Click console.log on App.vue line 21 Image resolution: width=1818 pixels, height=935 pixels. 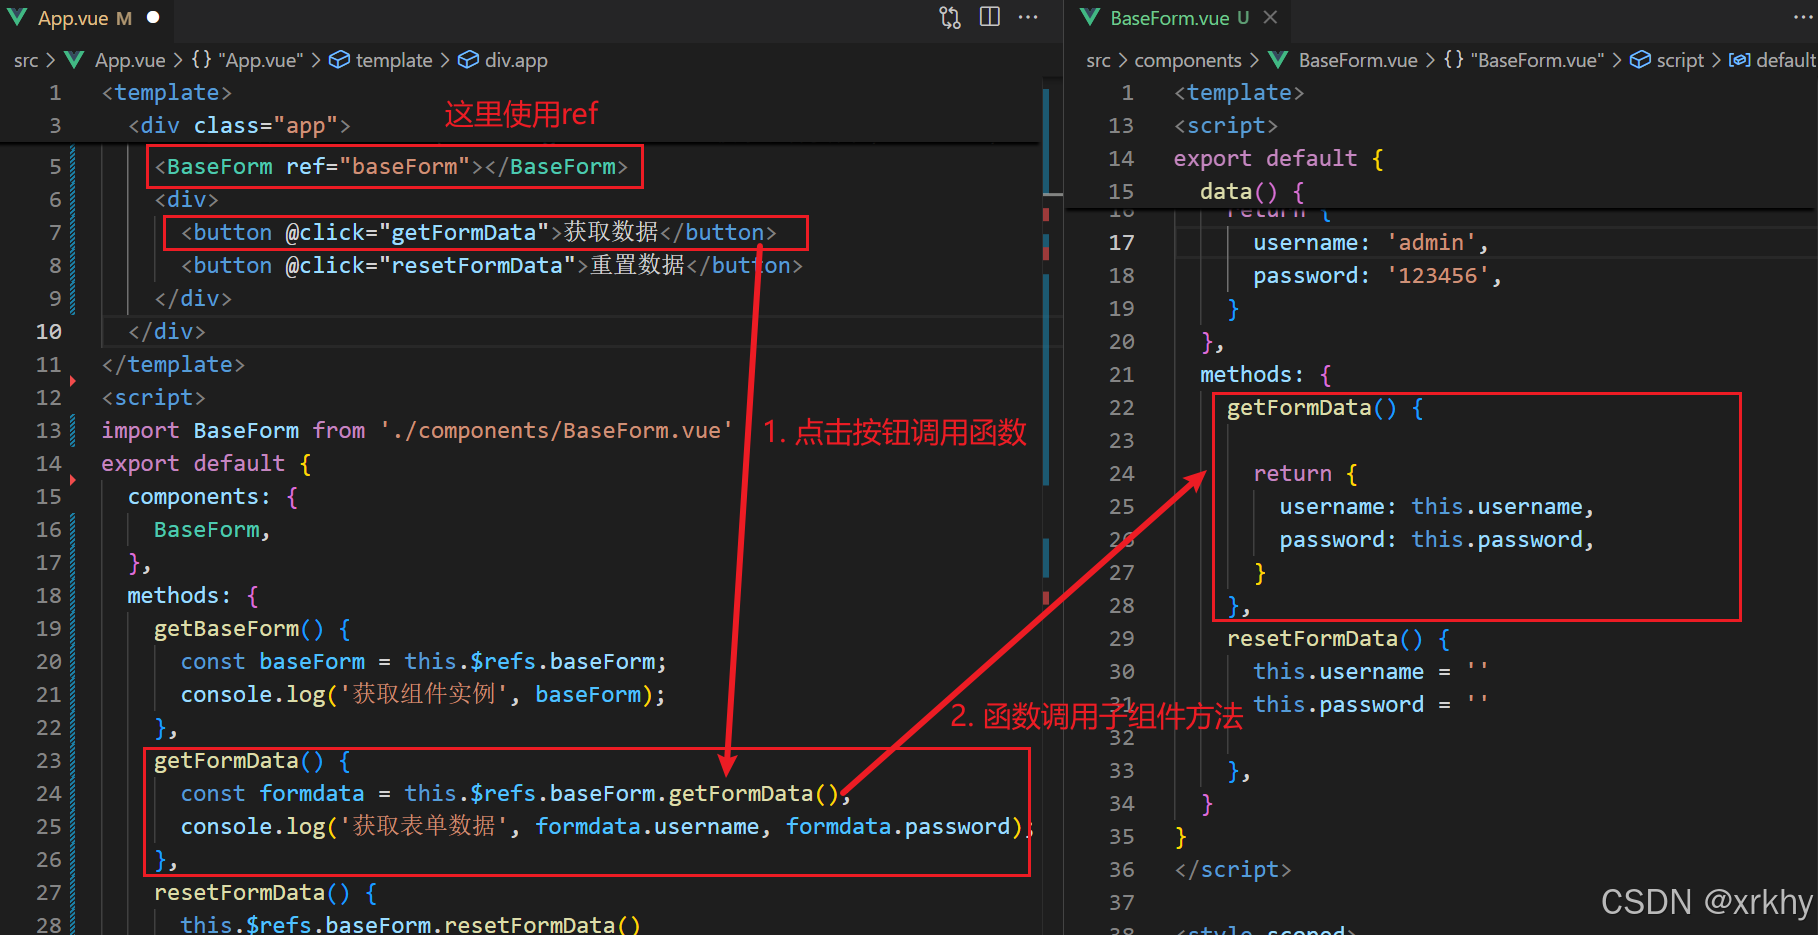pos(253,694)
